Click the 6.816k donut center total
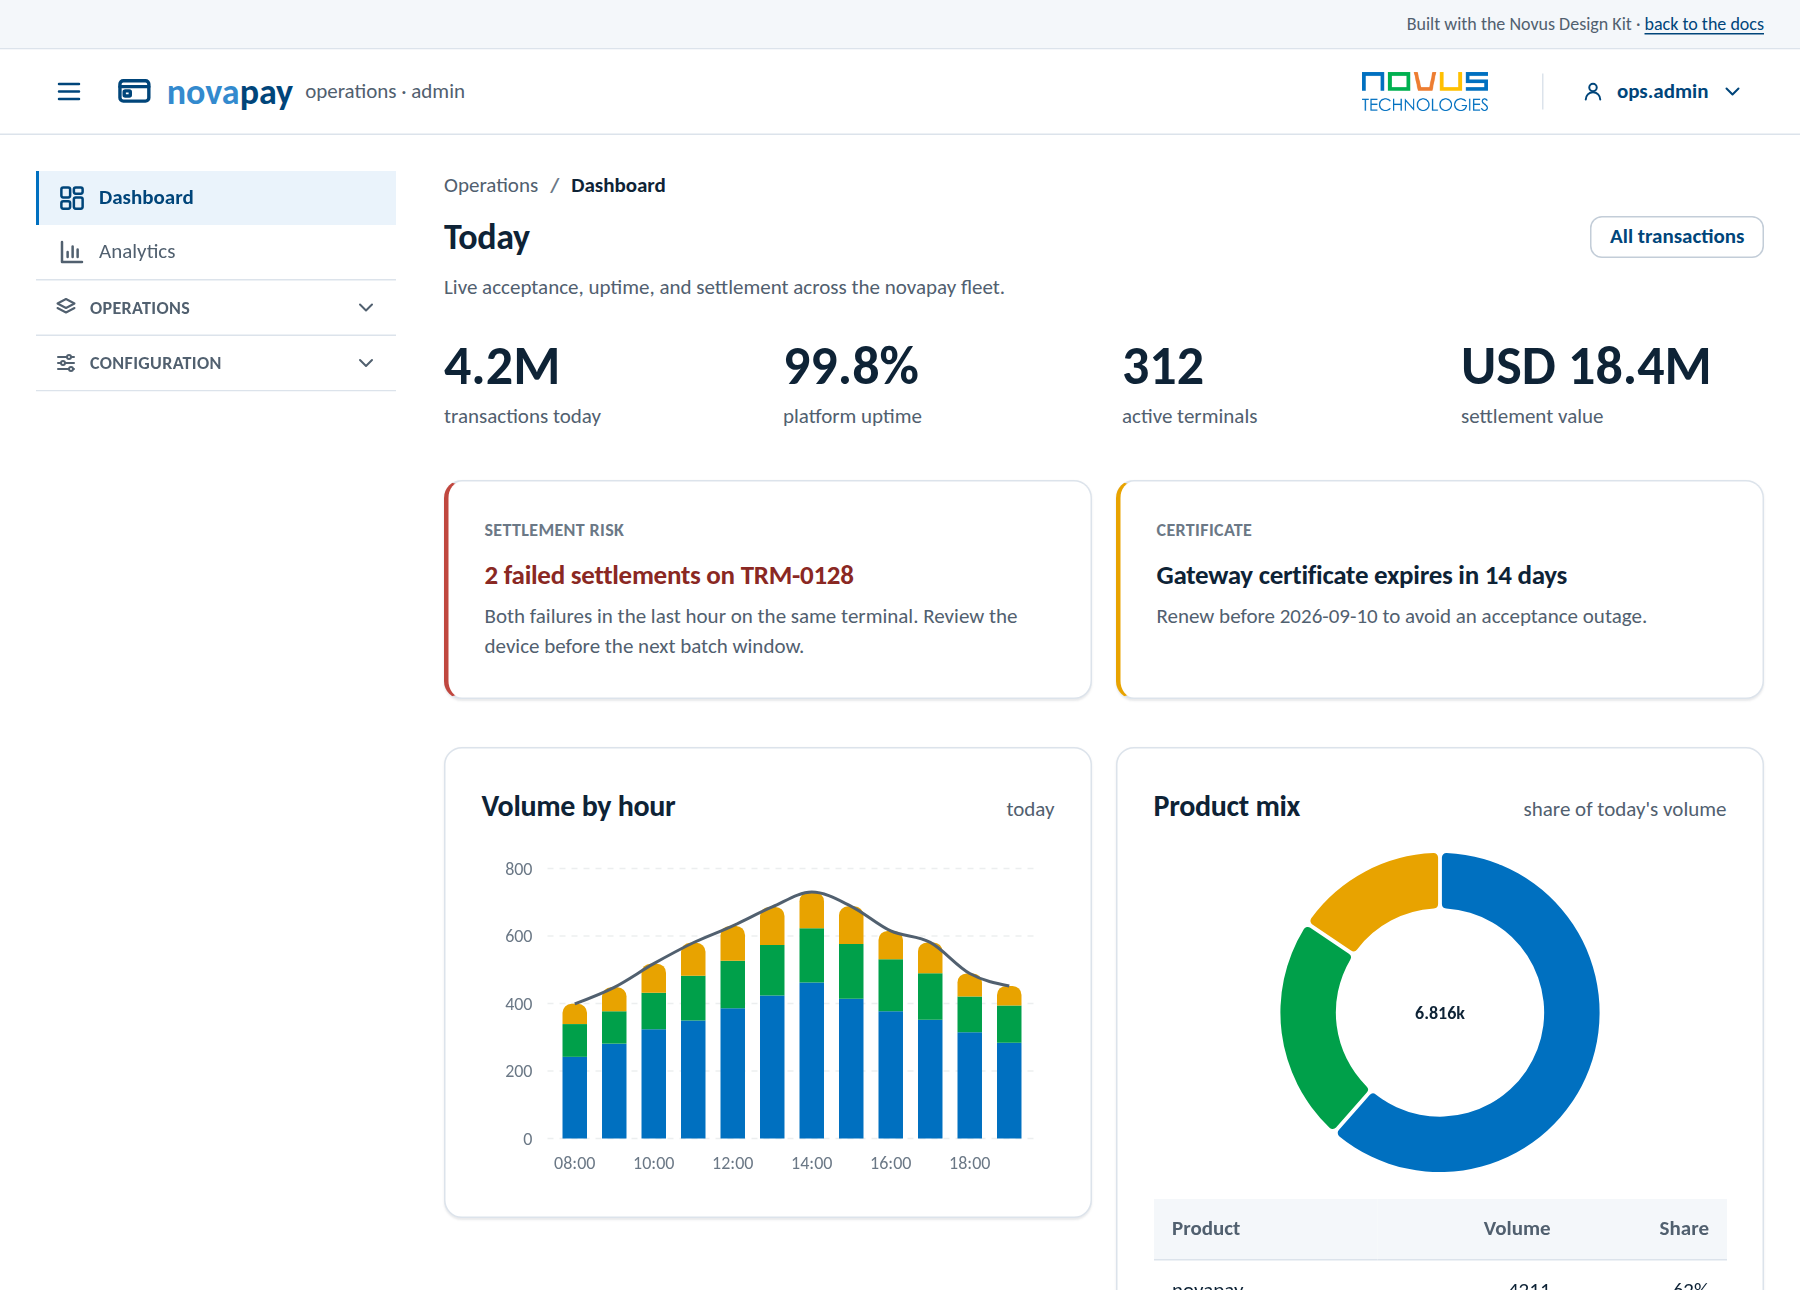 tap(1440, 1013)
